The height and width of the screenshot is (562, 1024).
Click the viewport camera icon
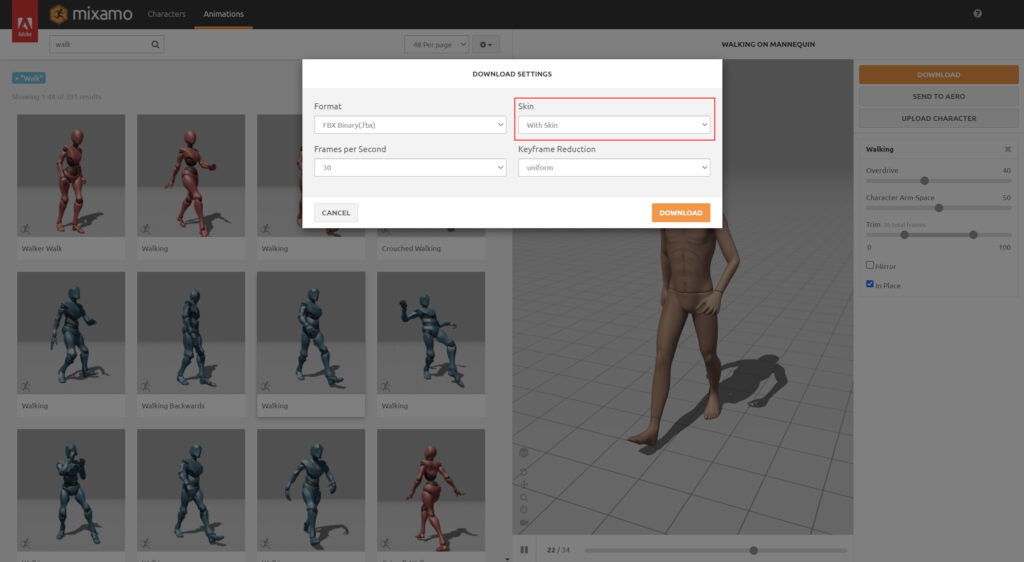pos(524,522)
